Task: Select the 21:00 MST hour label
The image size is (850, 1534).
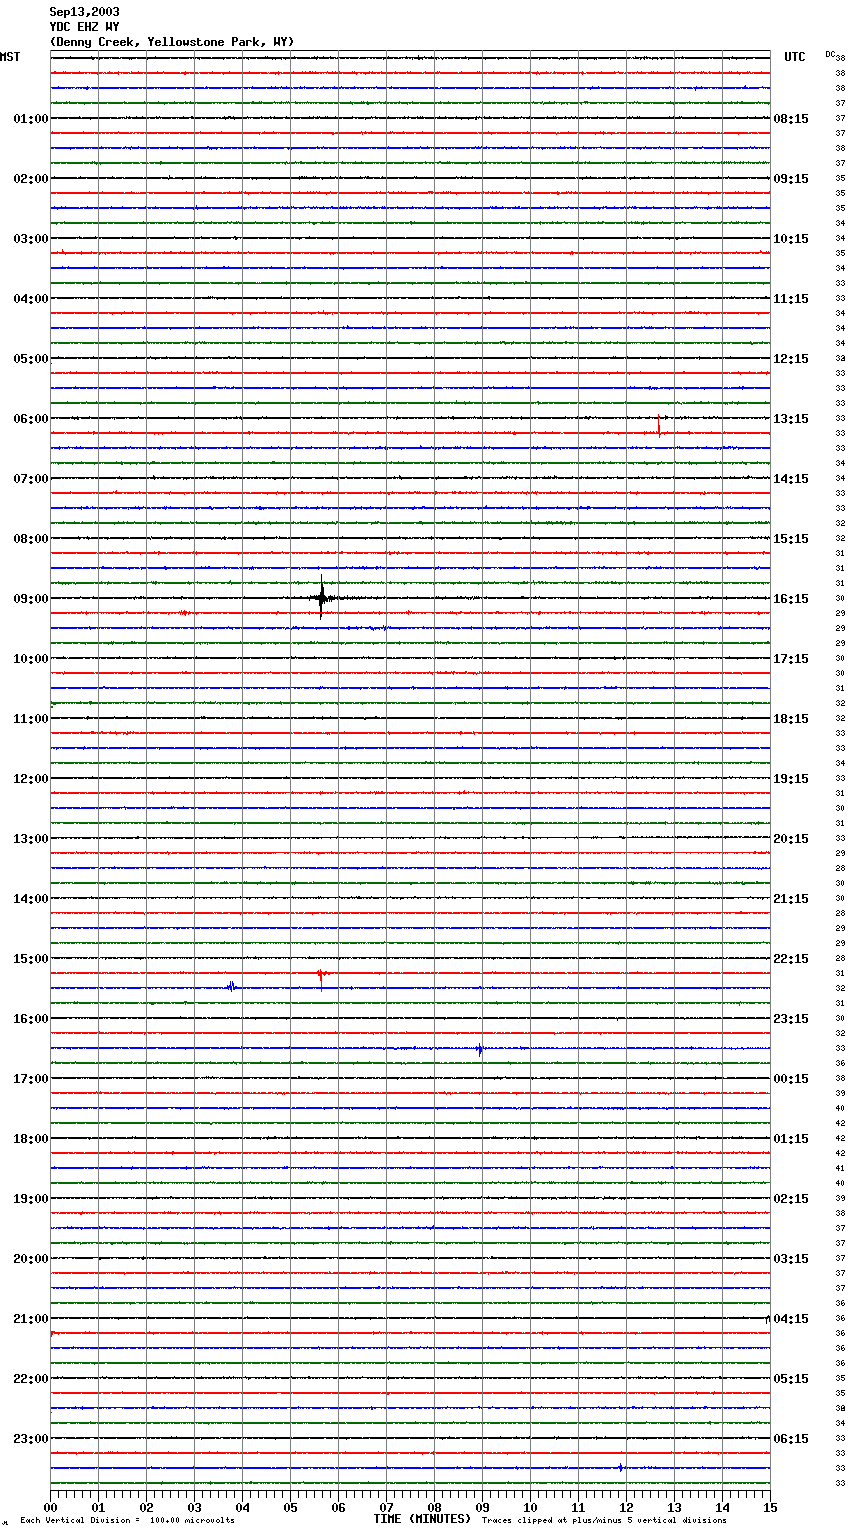Action: pos(30,1319)
